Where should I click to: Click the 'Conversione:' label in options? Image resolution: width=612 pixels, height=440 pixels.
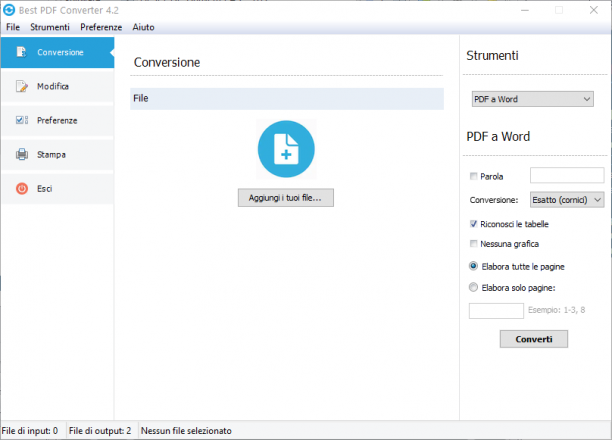tap(494, 200)
